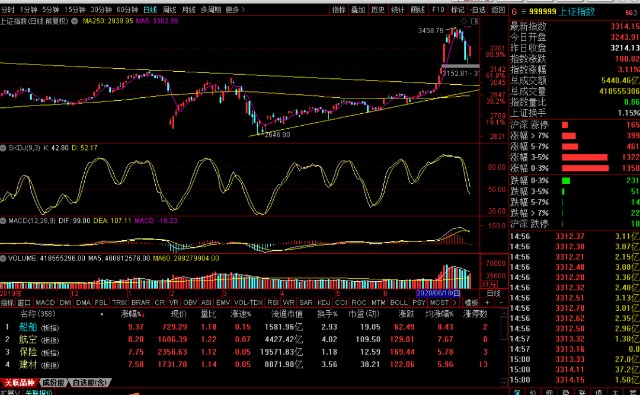Click the minus zoom-out button
Viewport: 640px width, 395px height.
point(501,302)
